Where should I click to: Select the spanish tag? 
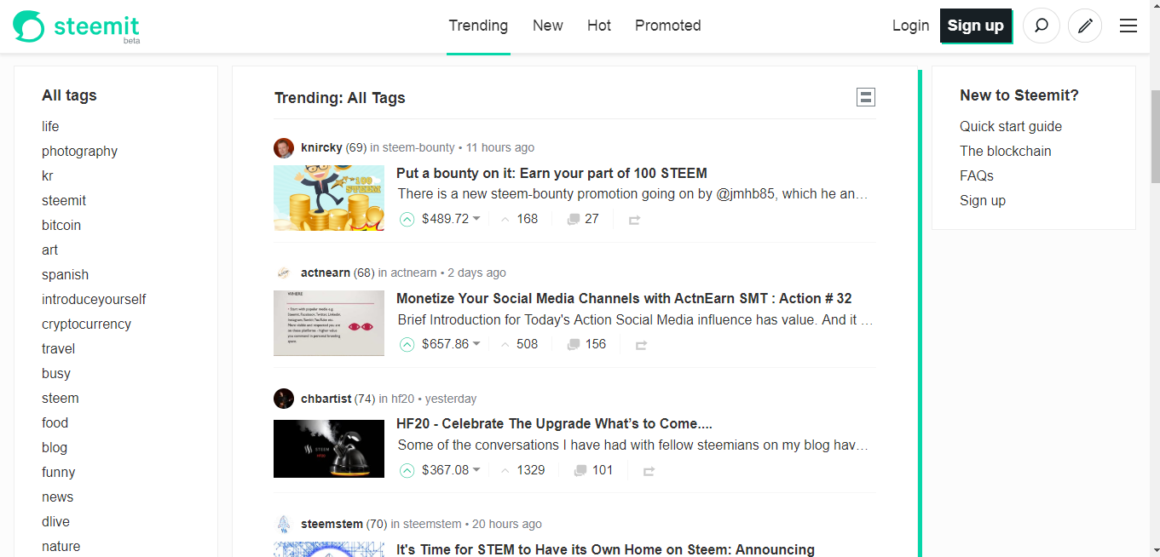click(x=65, y=274)
